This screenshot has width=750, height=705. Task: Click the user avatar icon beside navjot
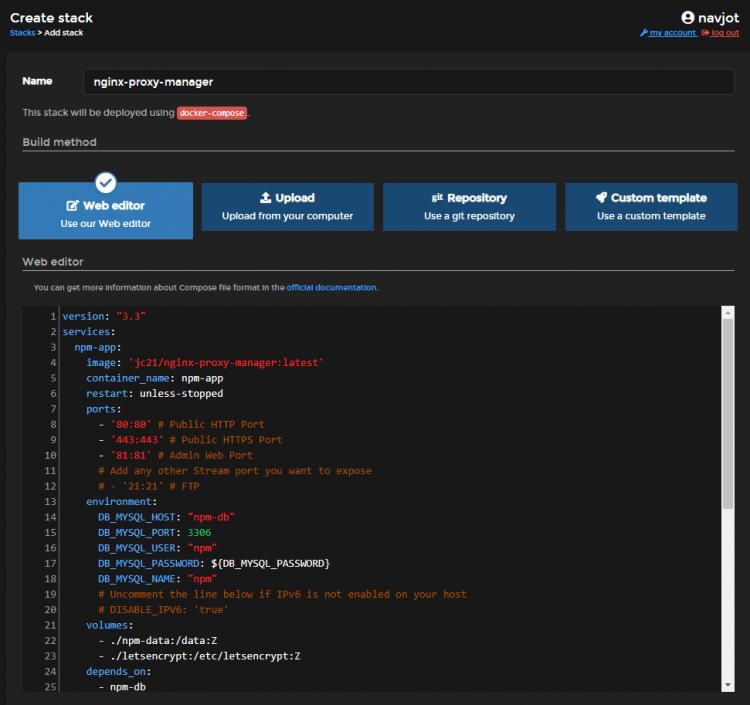point(688,17)
